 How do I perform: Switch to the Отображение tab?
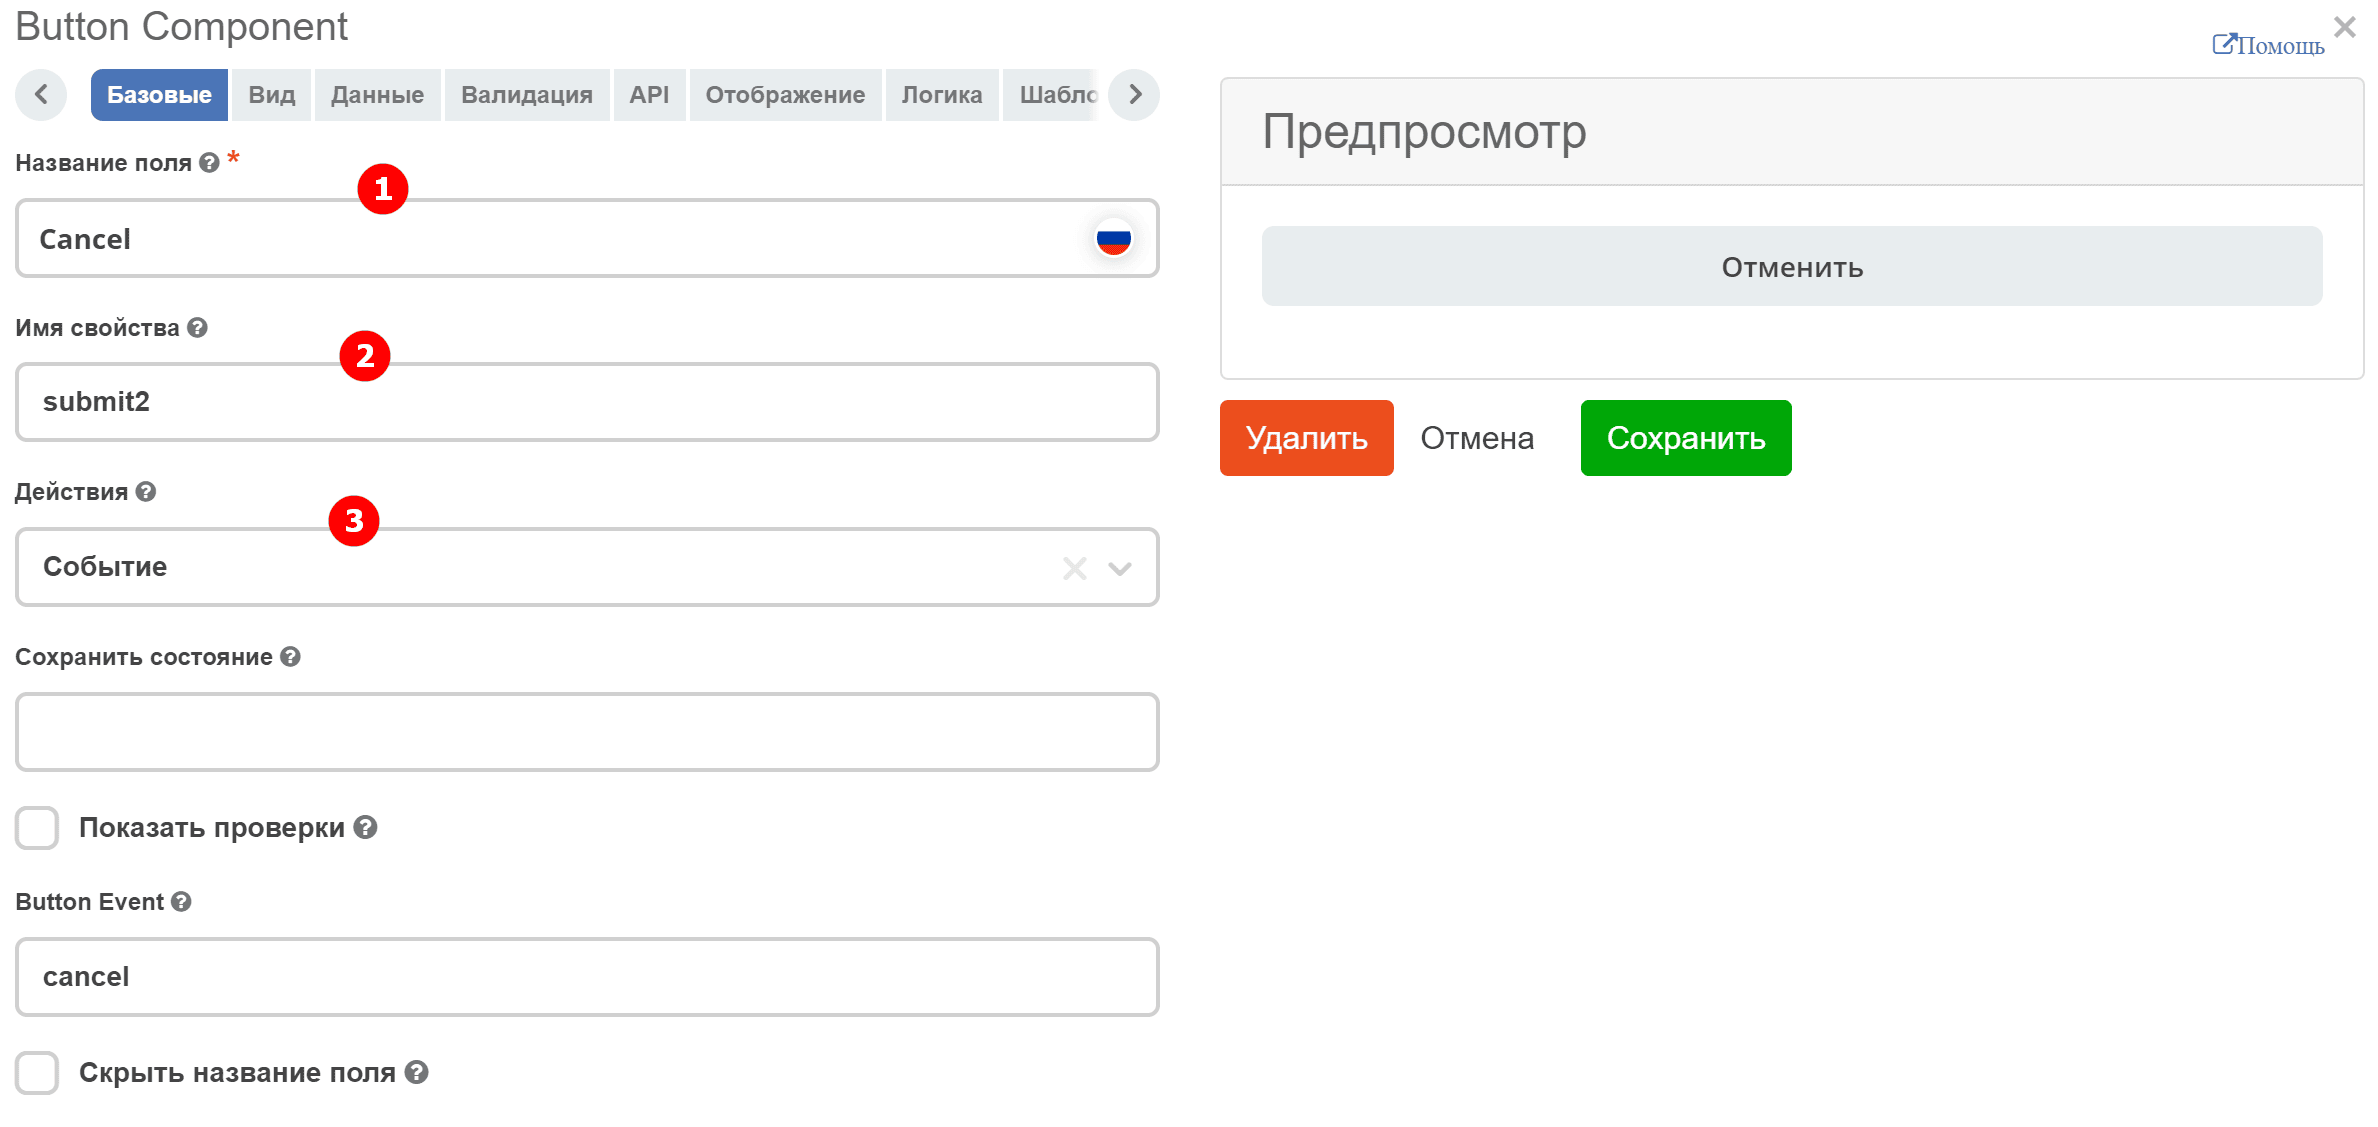[785, 95]
